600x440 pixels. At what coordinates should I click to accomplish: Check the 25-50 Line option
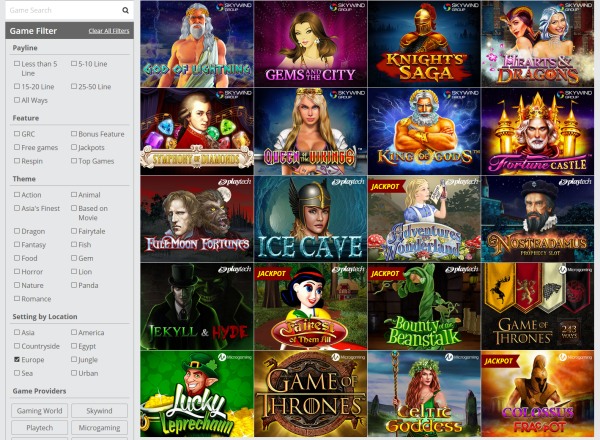click(74, 86)
